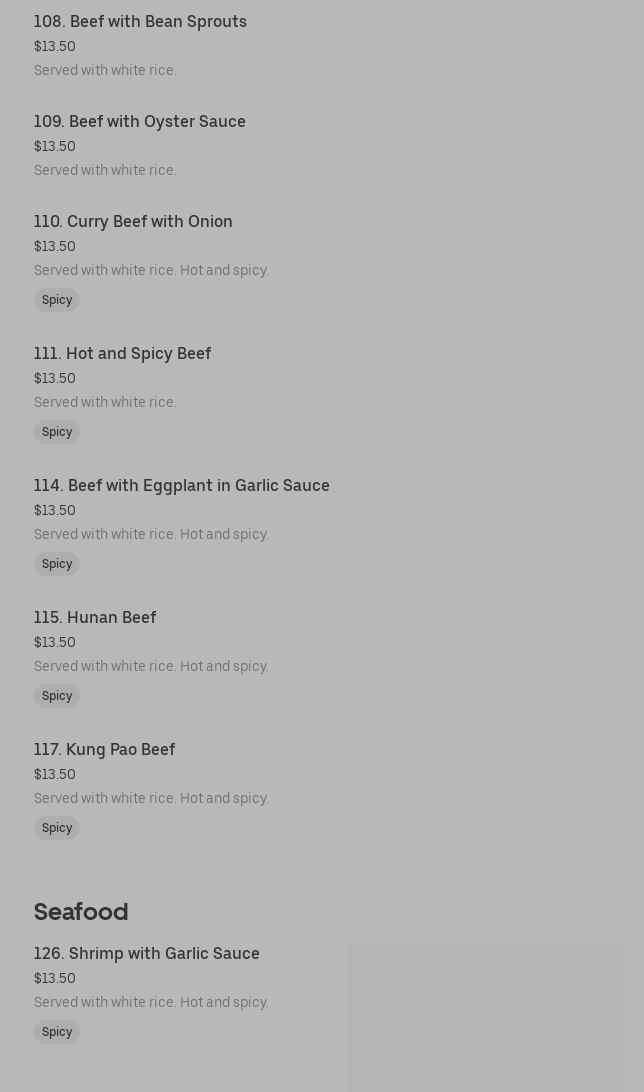The height and width of the screenshot is (1092, 644).
Task: Click Hunan Beef description text
Action: pos(151,666)
